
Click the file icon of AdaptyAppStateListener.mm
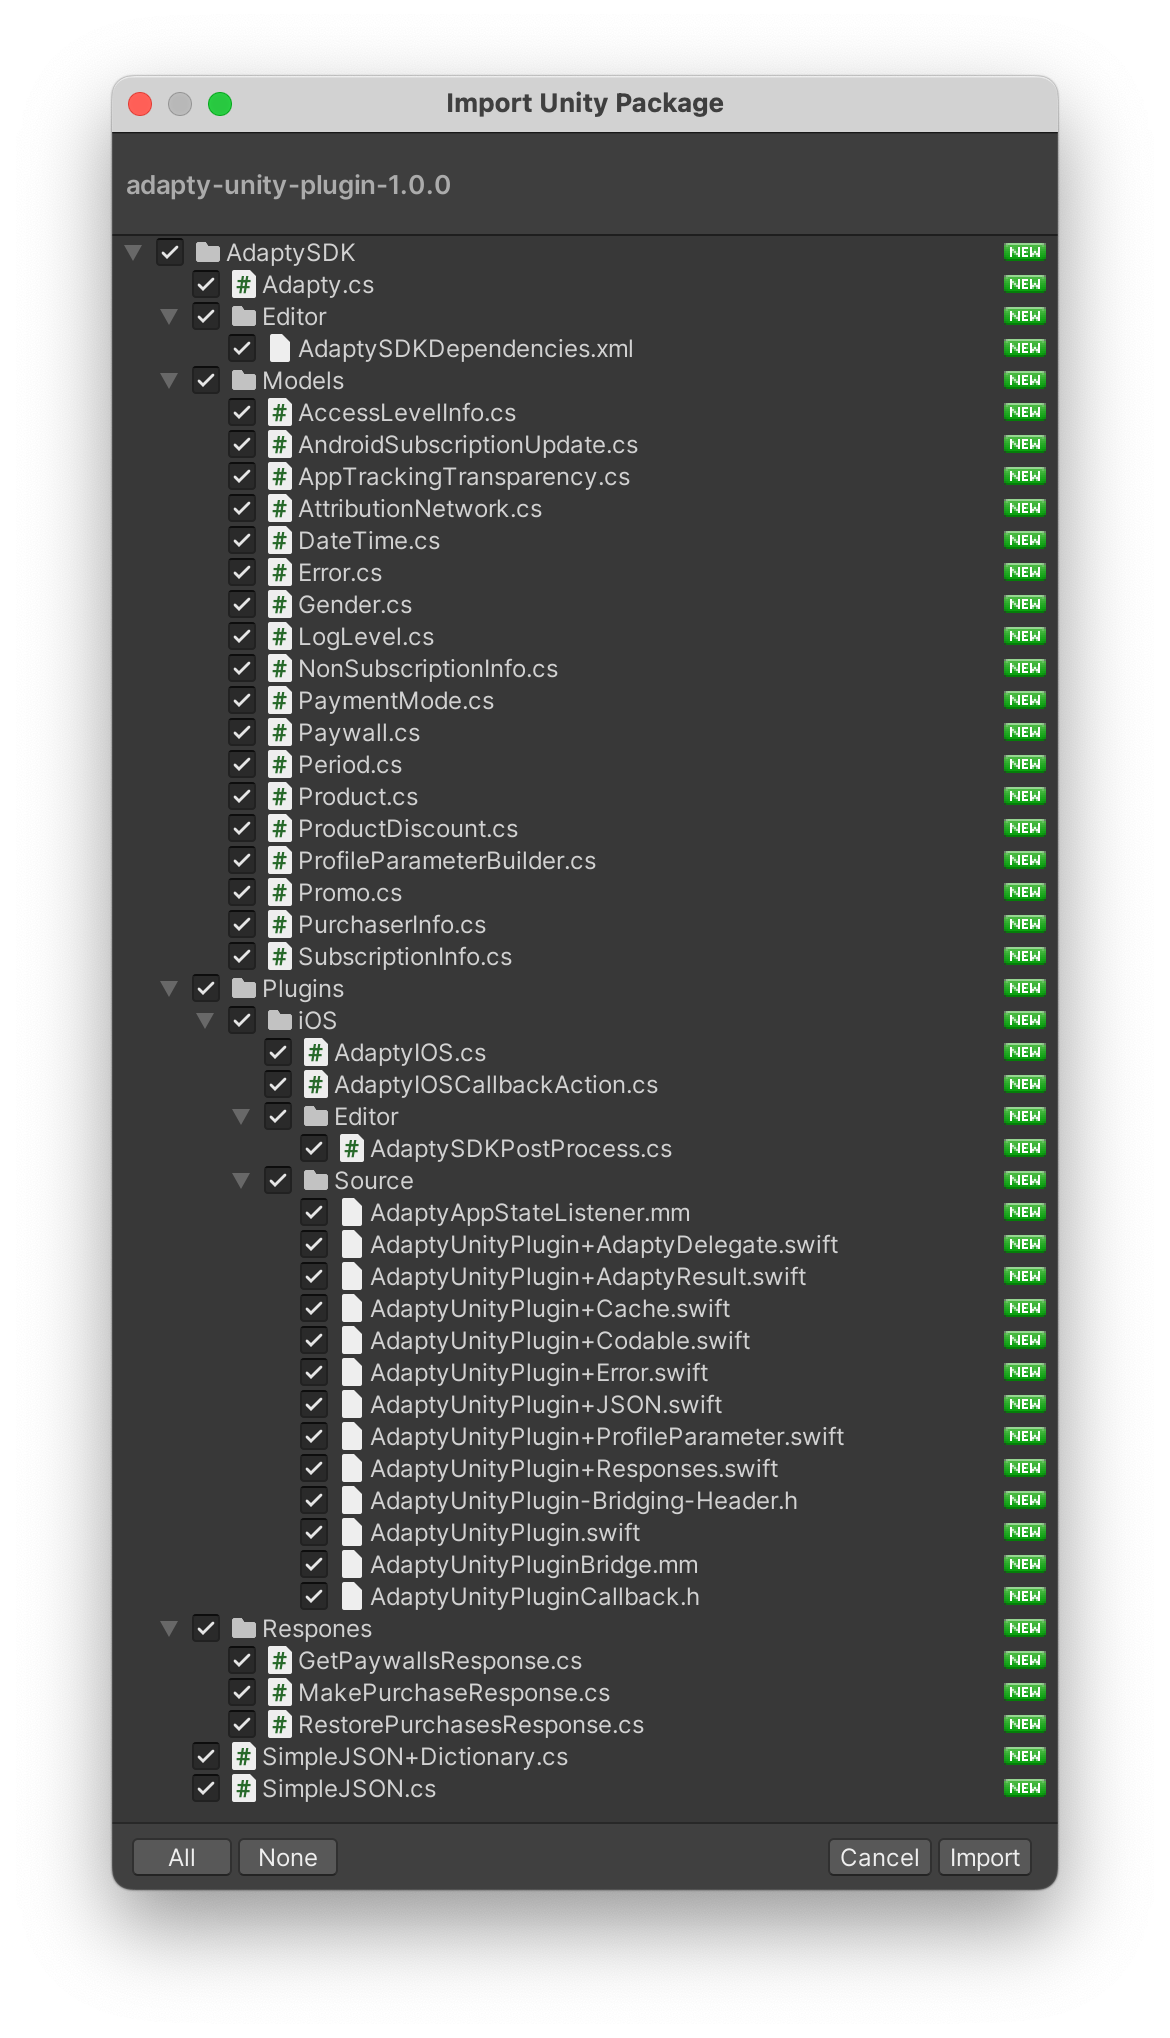pos(351,1212)
